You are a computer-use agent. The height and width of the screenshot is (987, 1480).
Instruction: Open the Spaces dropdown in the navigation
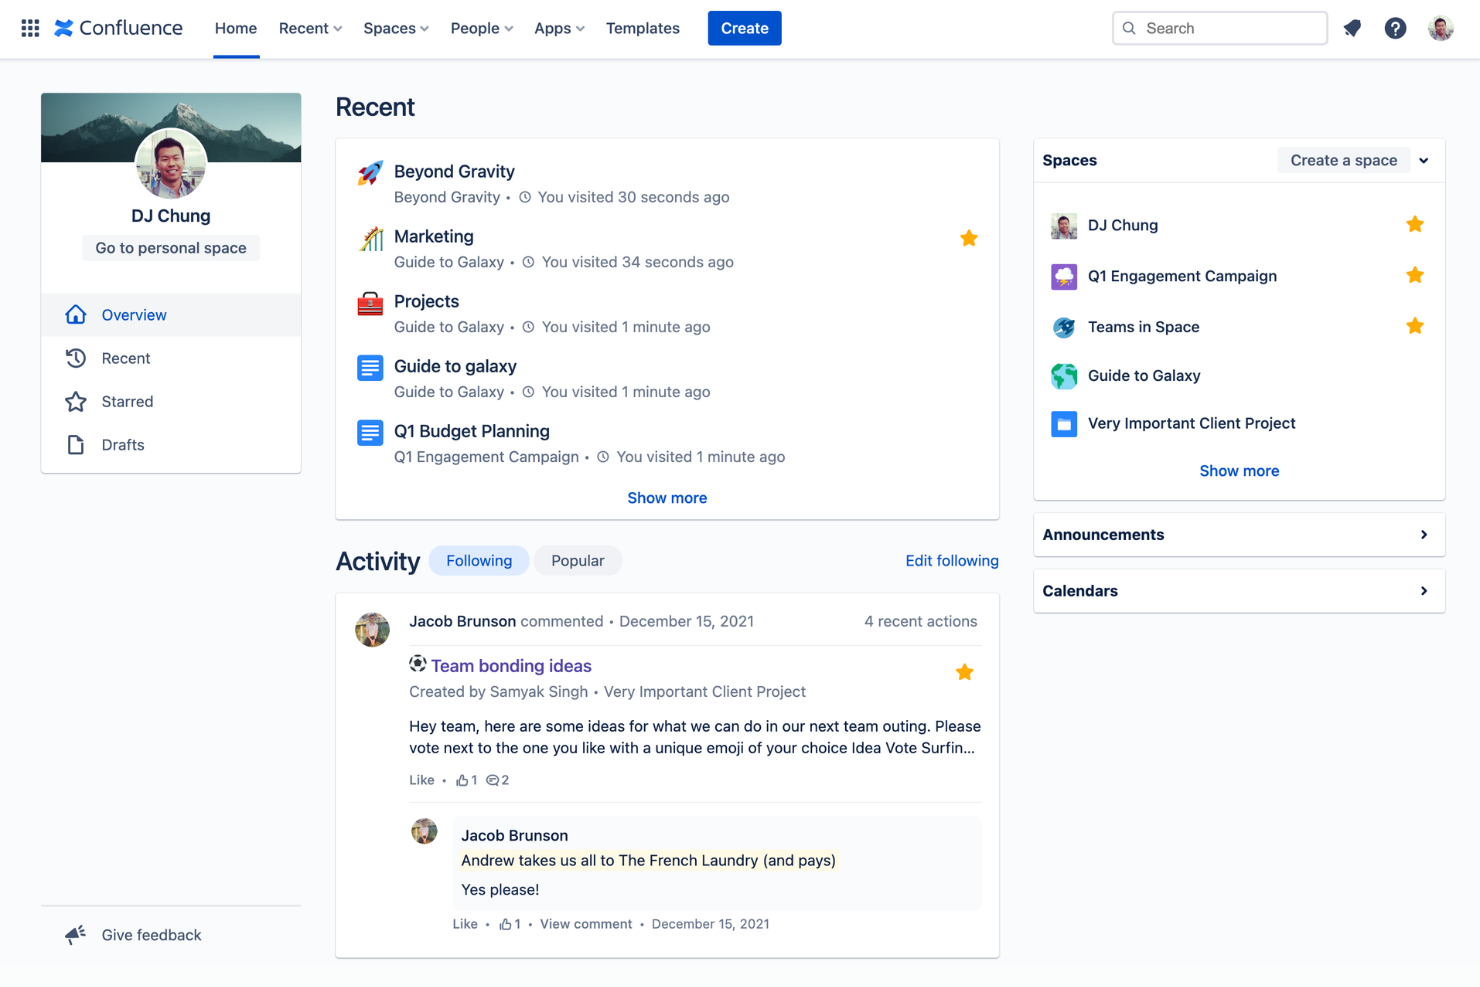click(396, 28)
